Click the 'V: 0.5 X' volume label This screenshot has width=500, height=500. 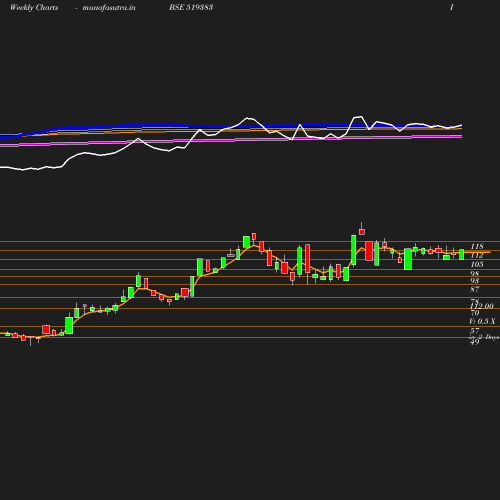[x=482, y=321]
